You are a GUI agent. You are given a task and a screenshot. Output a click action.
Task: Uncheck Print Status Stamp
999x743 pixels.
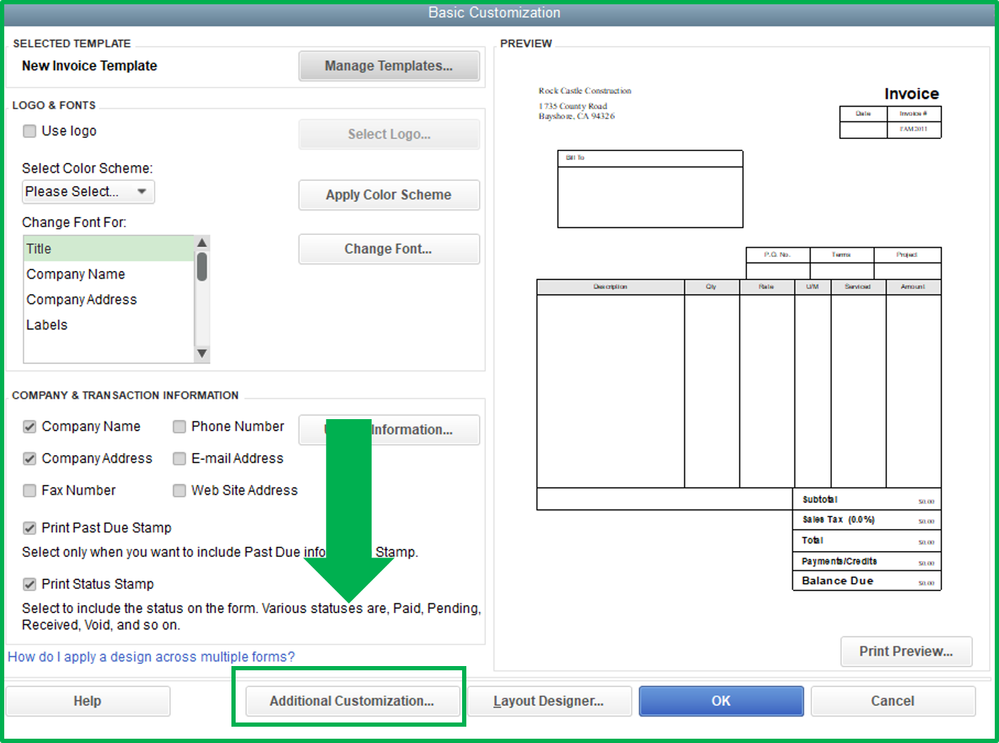point(29,584)
